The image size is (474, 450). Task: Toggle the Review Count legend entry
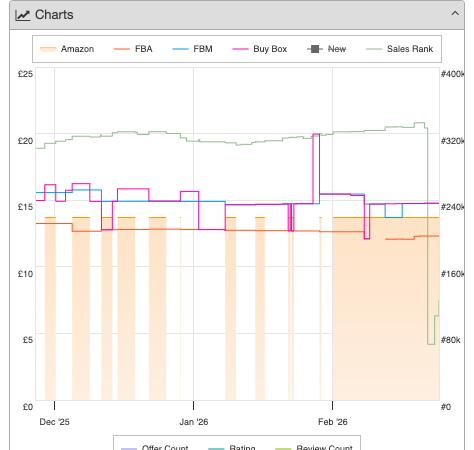tap(314, 447)
